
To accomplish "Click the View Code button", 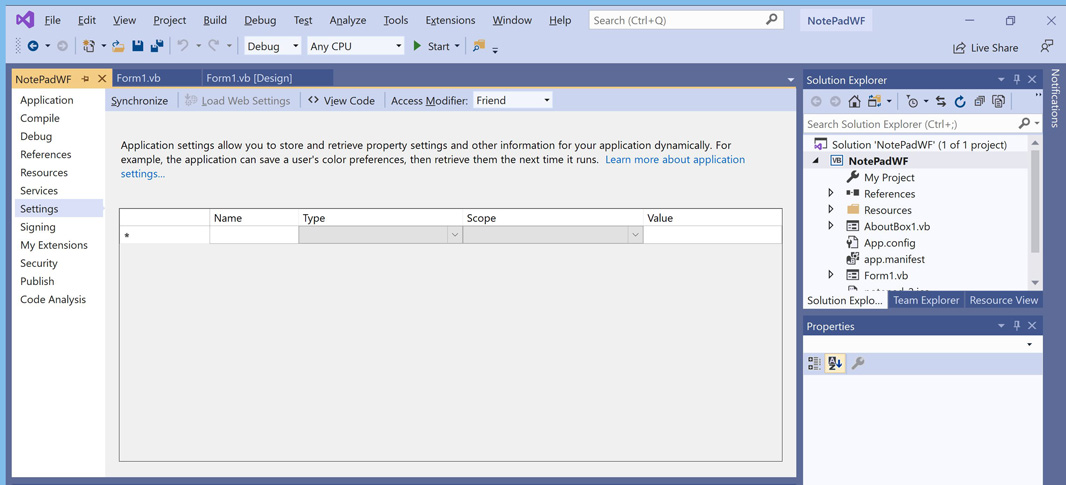I will click(x=341, y=100).
